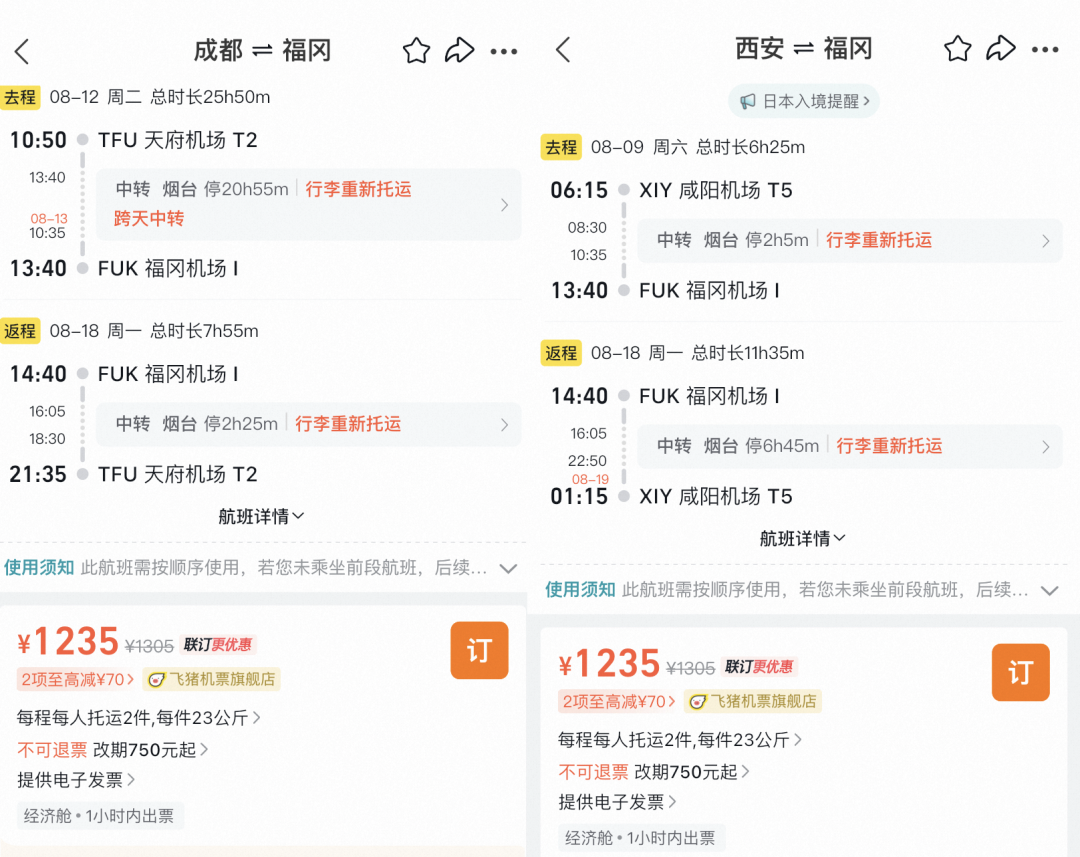Open 烟台 停20h55m transfer details

click(309, 205)
